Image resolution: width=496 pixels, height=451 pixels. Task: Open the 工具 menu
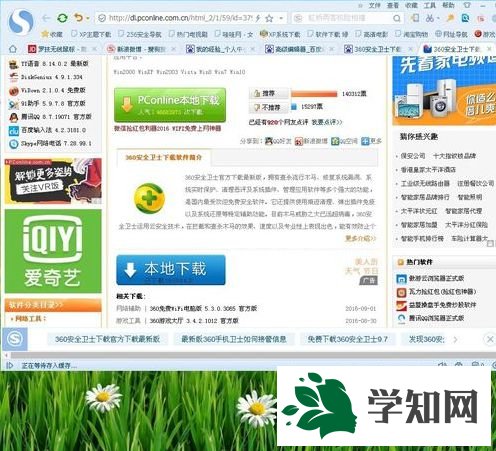429,5
